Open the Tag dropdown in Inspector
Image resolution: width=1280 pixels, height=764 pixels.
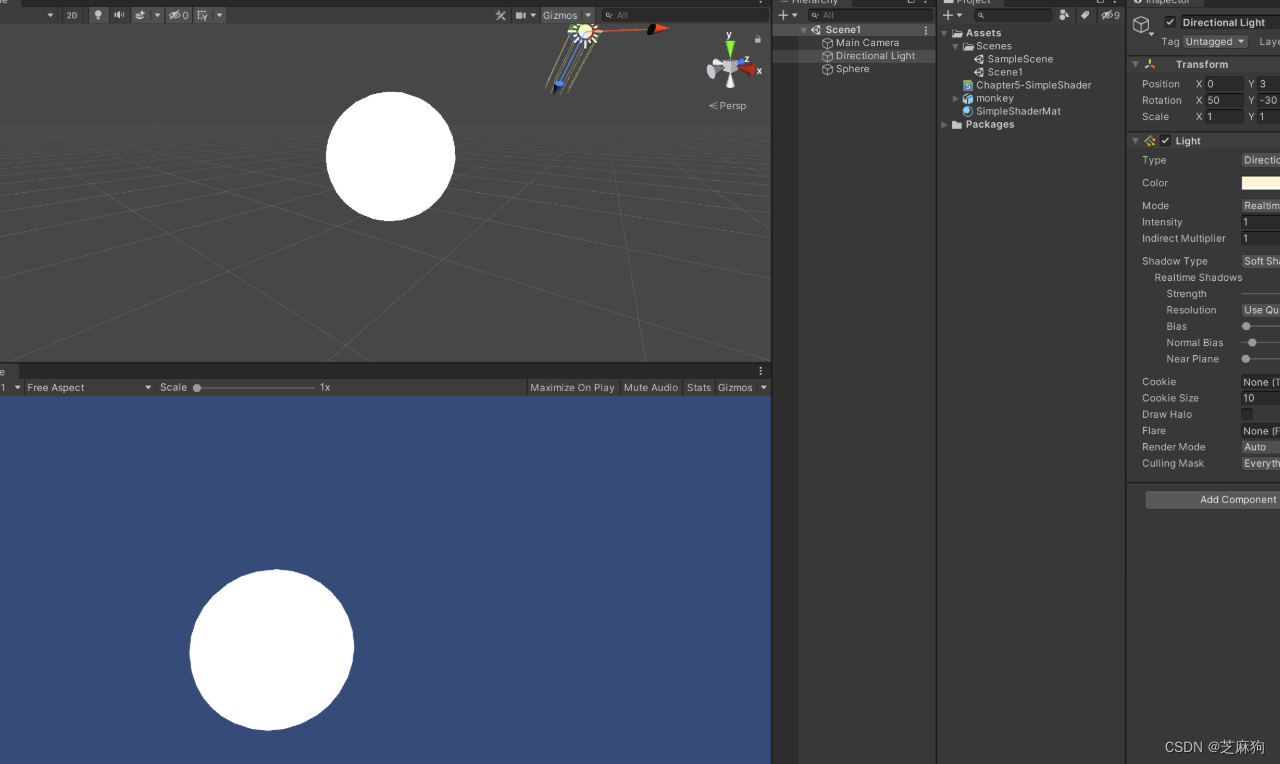(x=1214, y=41)
